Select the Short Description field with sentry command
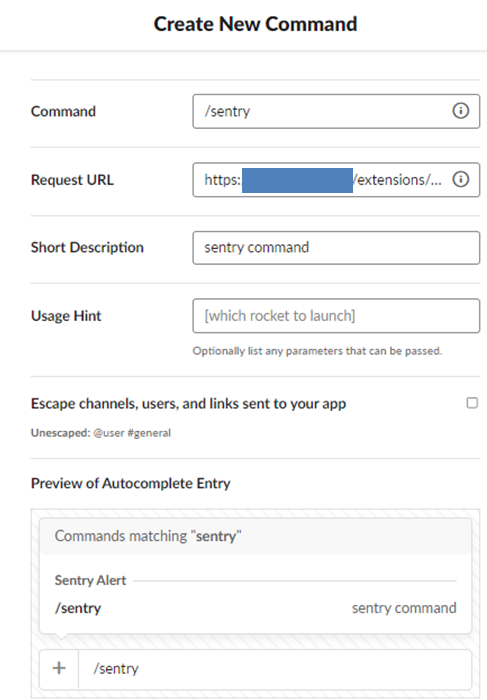The width and height of the screenshot is (487, 700). pyautogui.click(x=336, y=248)
